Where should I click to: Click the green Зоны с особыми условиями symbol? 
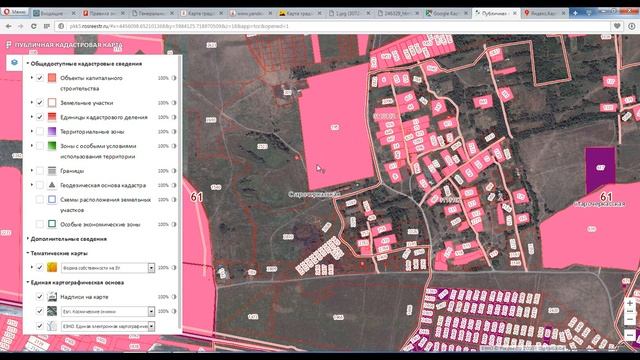(52, 146)
